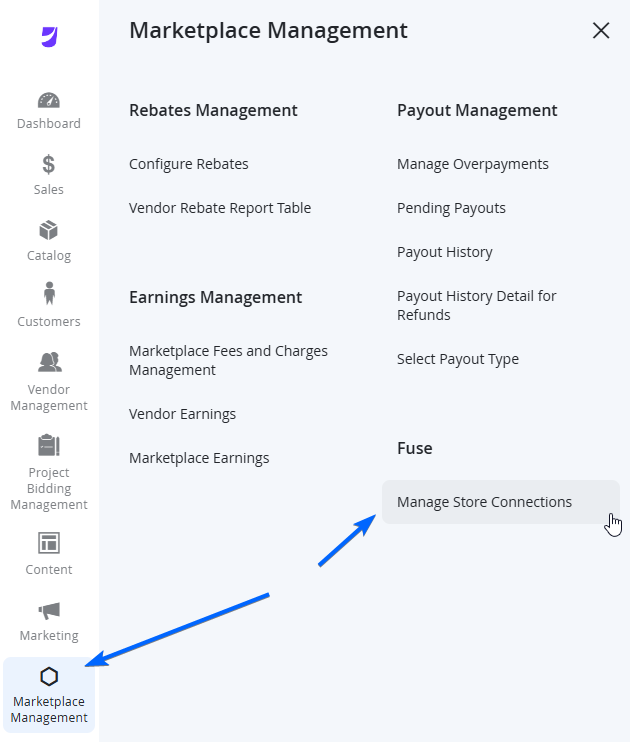The height and width of the screenshot is (742, 630).
Task: Open Manage Overpayments
Action: [473, 164]
